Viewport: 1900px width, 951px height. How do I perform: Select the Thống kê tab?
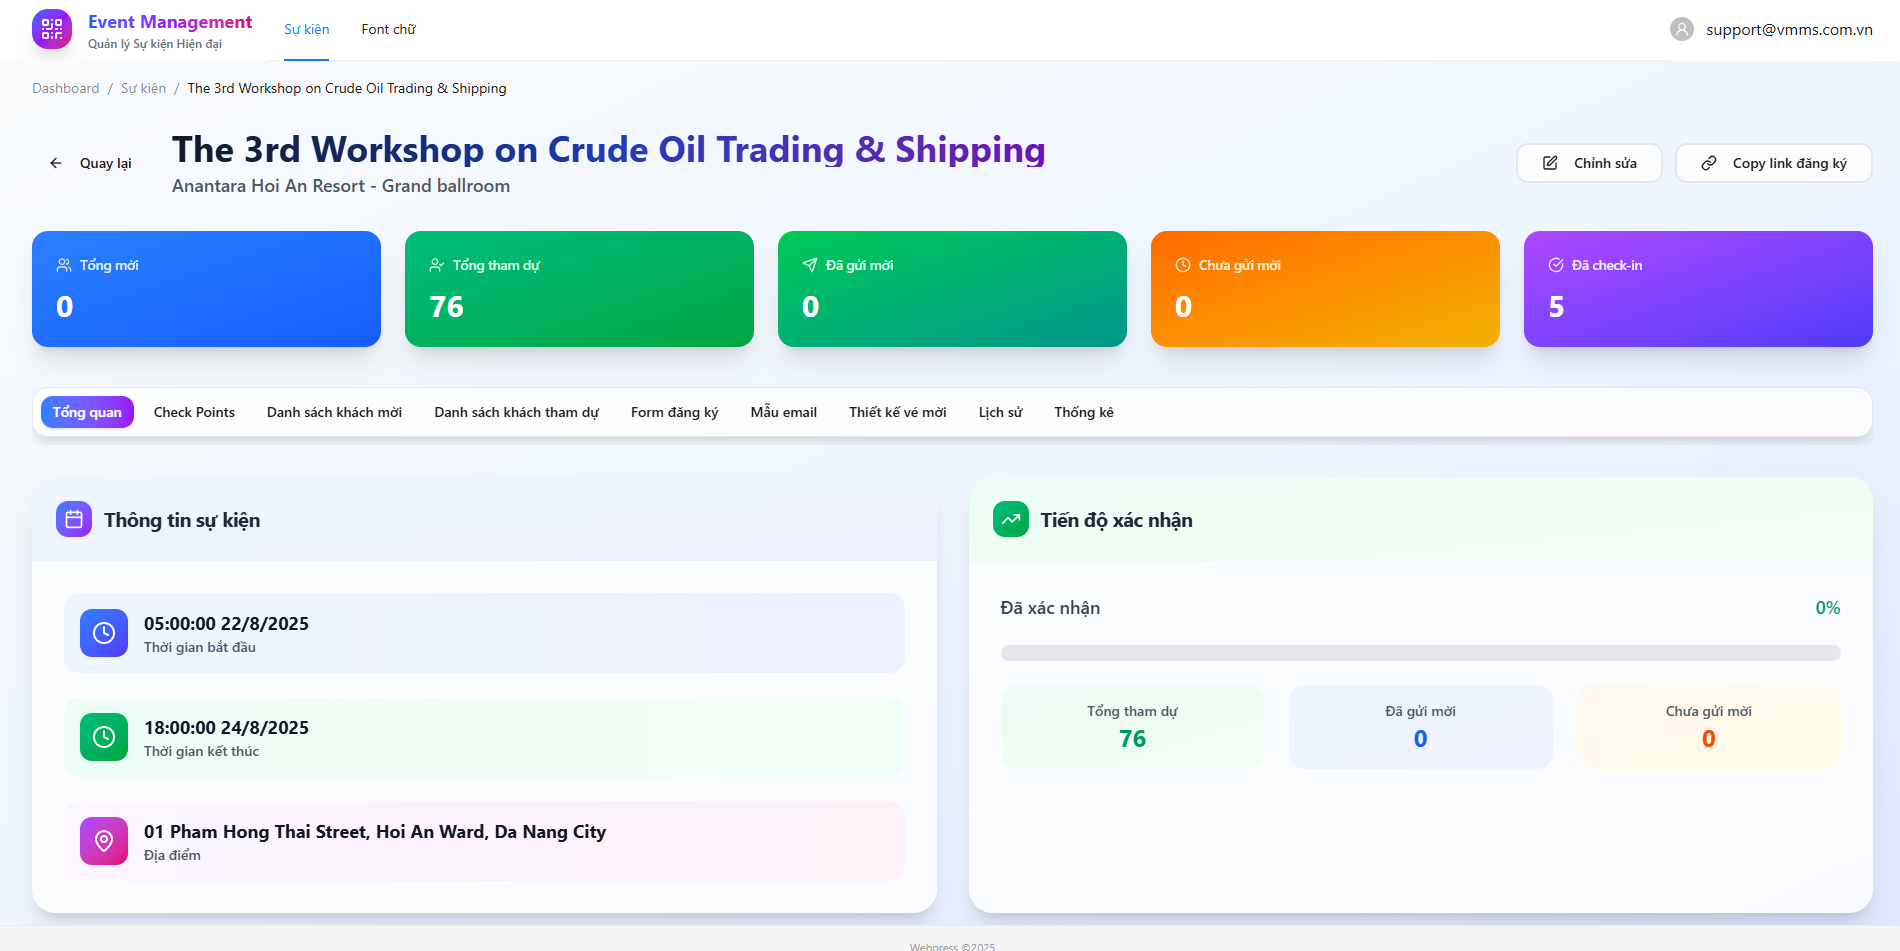pos(1083,412)
